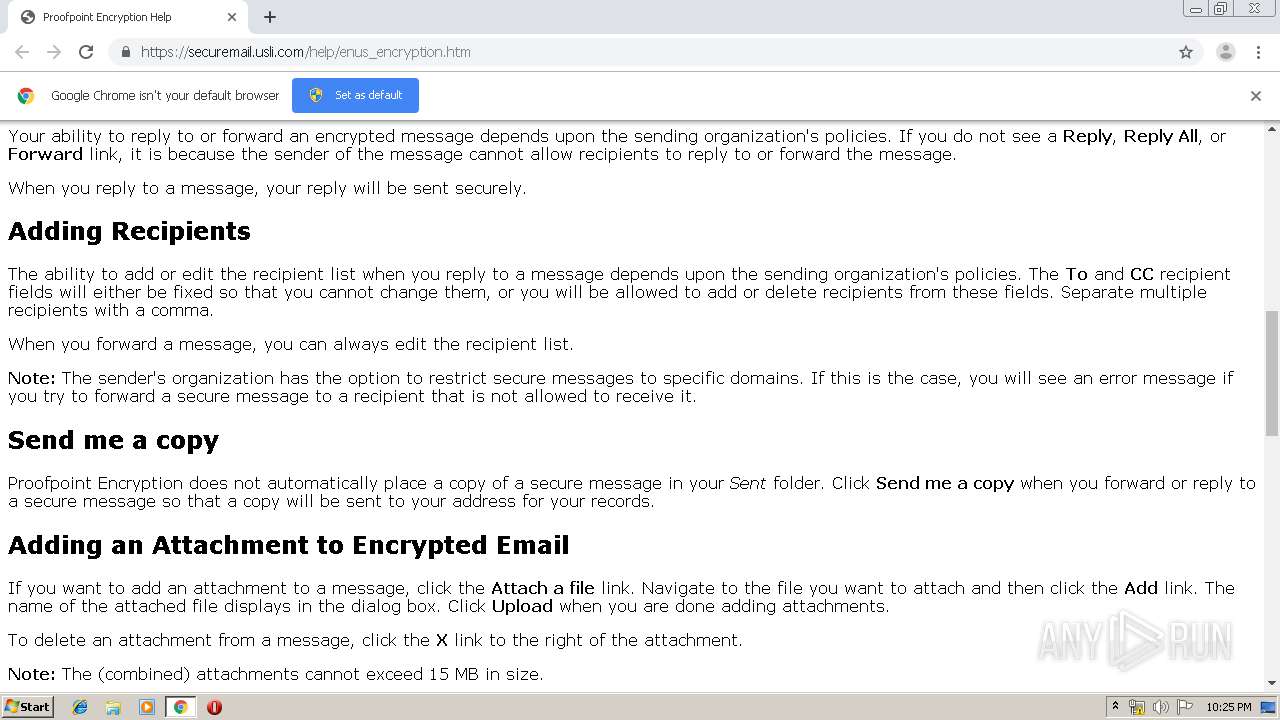
Task: Close the Proofpoint Encryption Help tab
Action: click(x=232, y=17)
